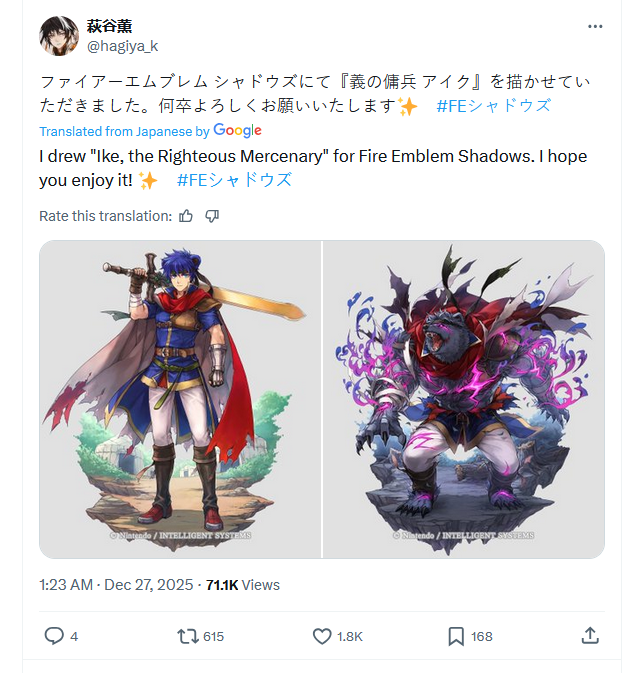Open the three-dot more options menu
Screen dimensions: 638x673
(x=595, y=27)
